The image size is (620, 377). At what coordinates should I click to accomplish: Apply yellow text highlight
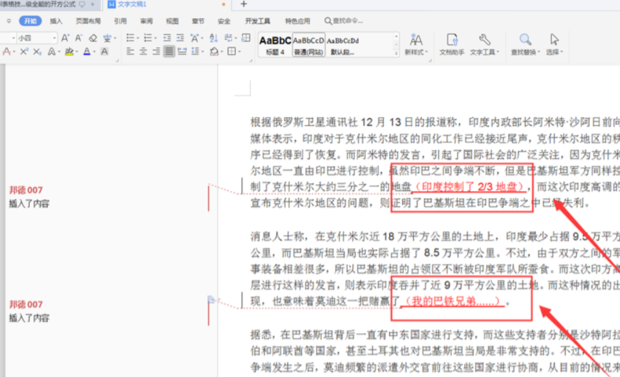(69, 51)
